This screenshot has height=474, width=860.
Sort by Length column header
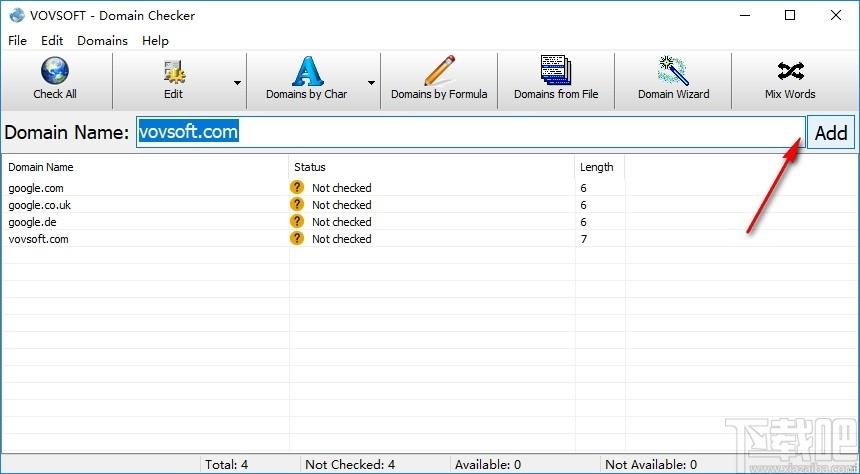599,167
